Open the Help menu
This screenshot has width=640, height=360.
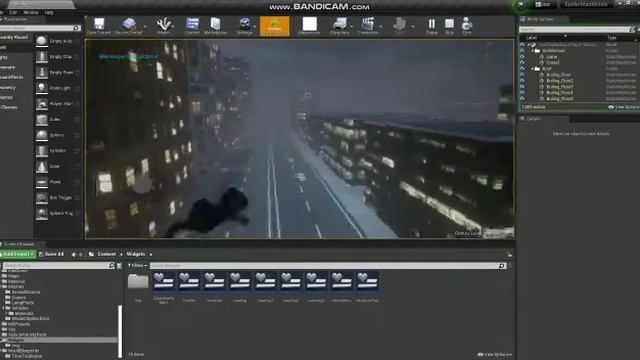click(49, 13)
